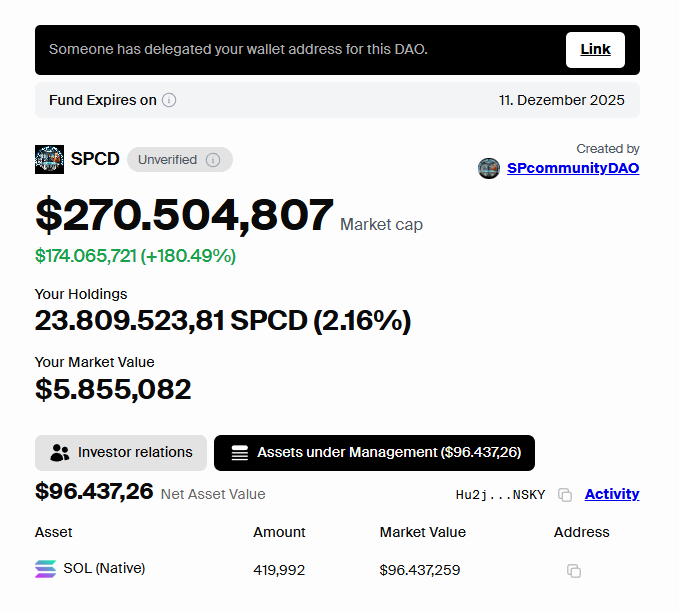Click the Address column header
This screenshot has width=679, height=611.
click(582, 532)
